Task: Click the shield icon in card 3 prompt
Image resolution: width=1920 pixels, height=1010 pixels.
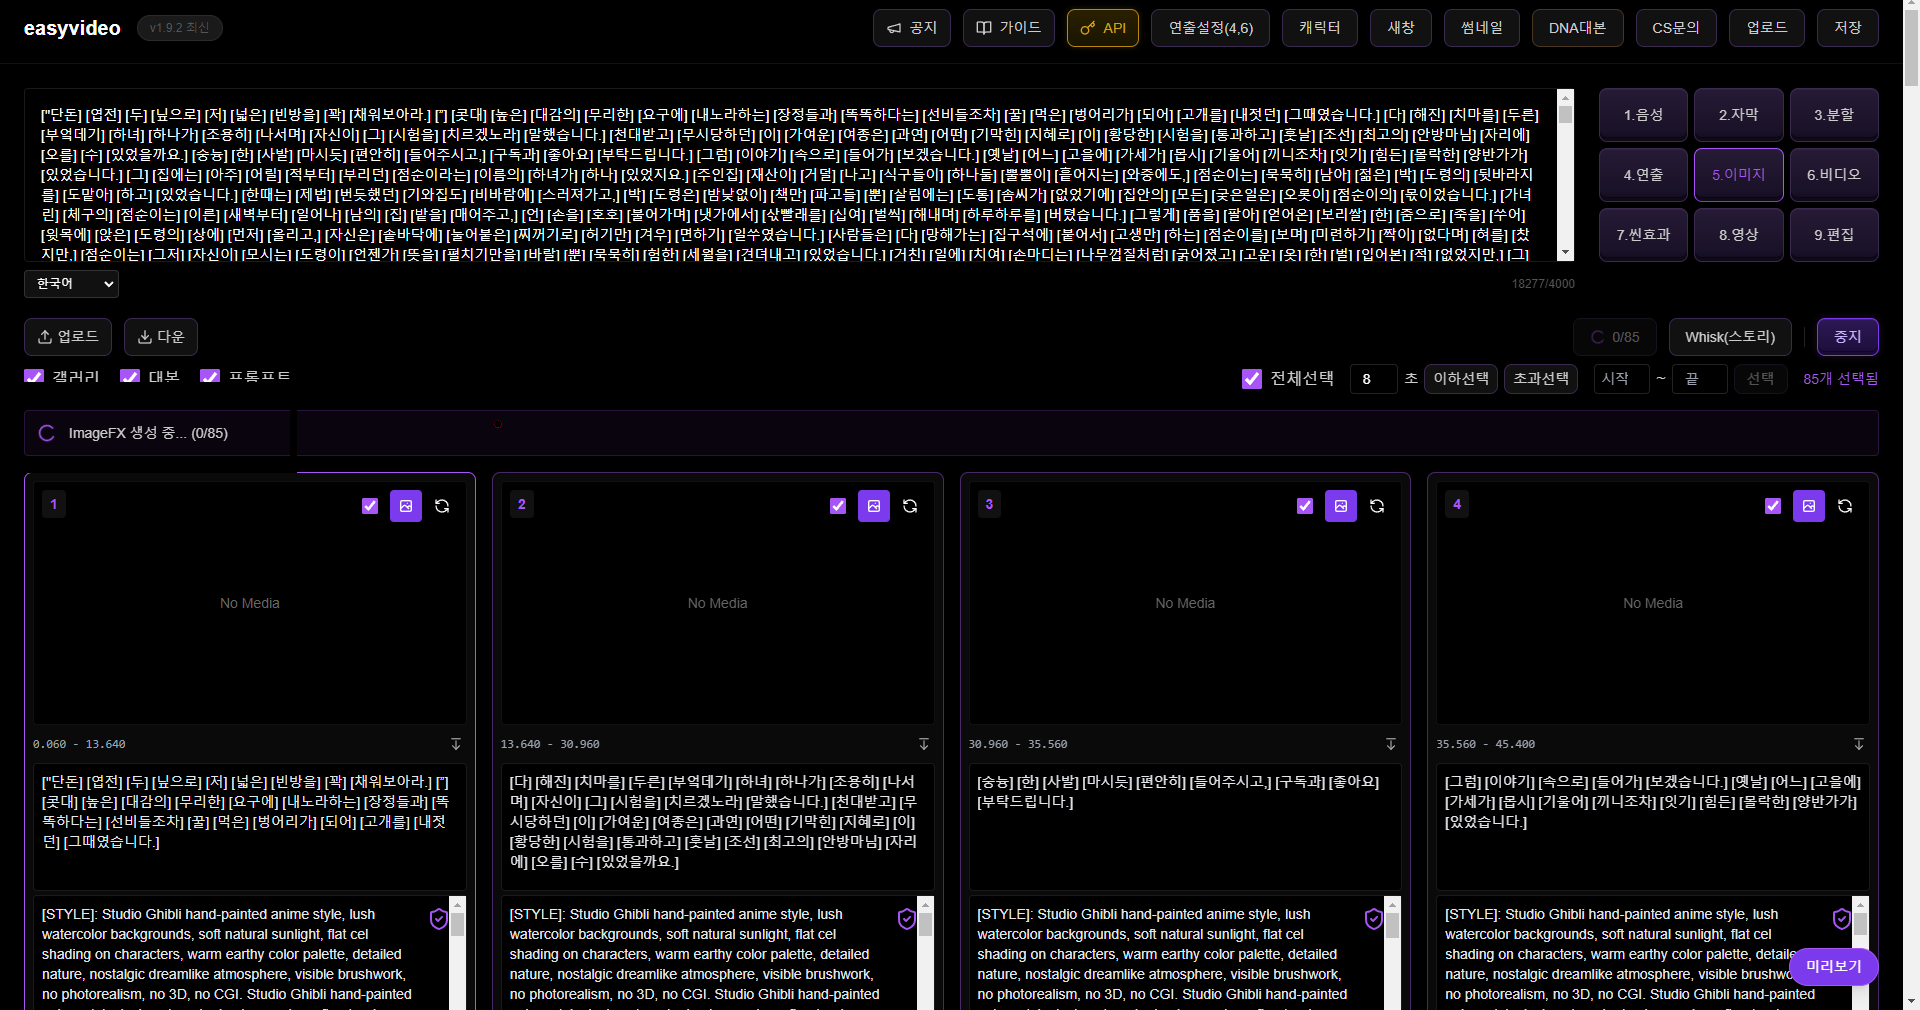Action: pyautogui.click(x=1374, y=919)
